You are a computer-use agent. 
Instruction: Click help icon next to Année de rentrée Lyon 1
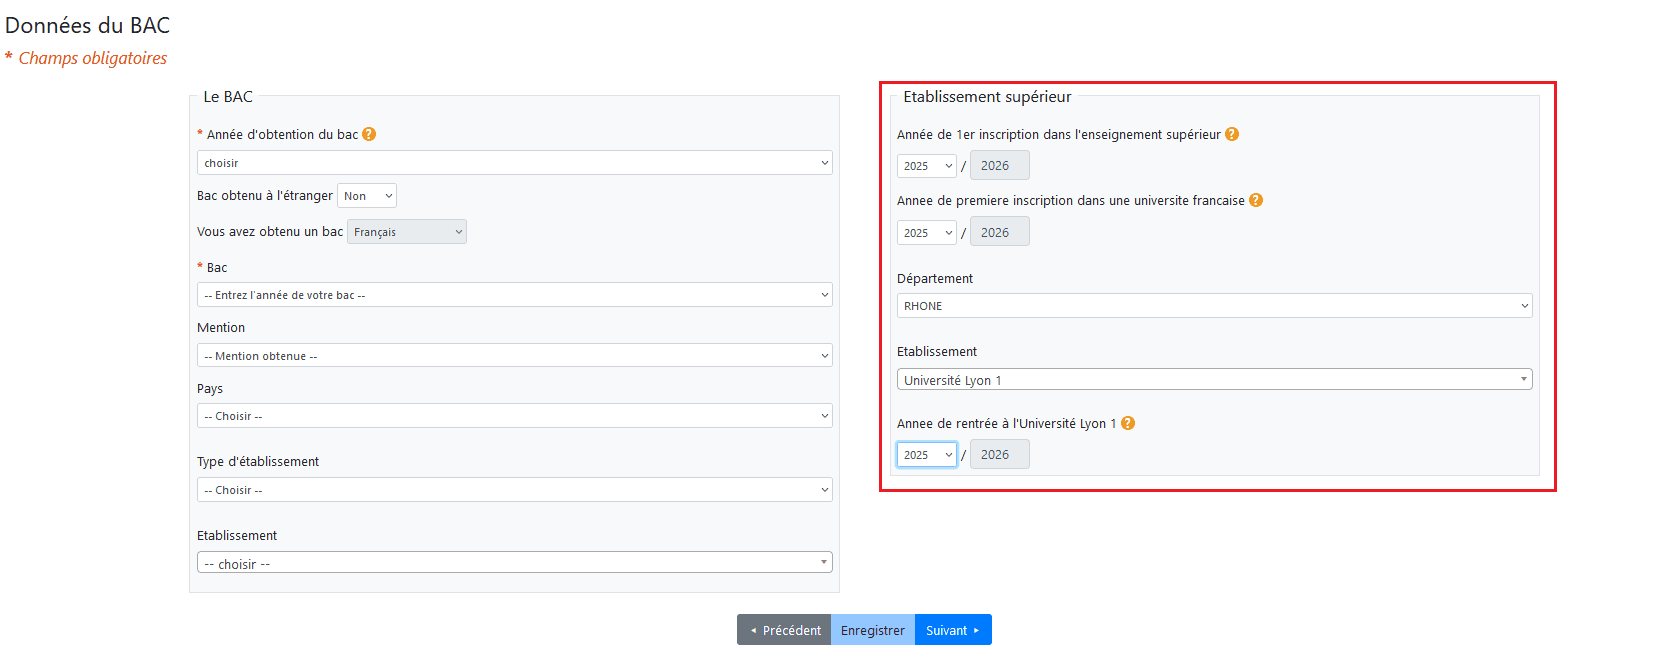coord(1128,423)
